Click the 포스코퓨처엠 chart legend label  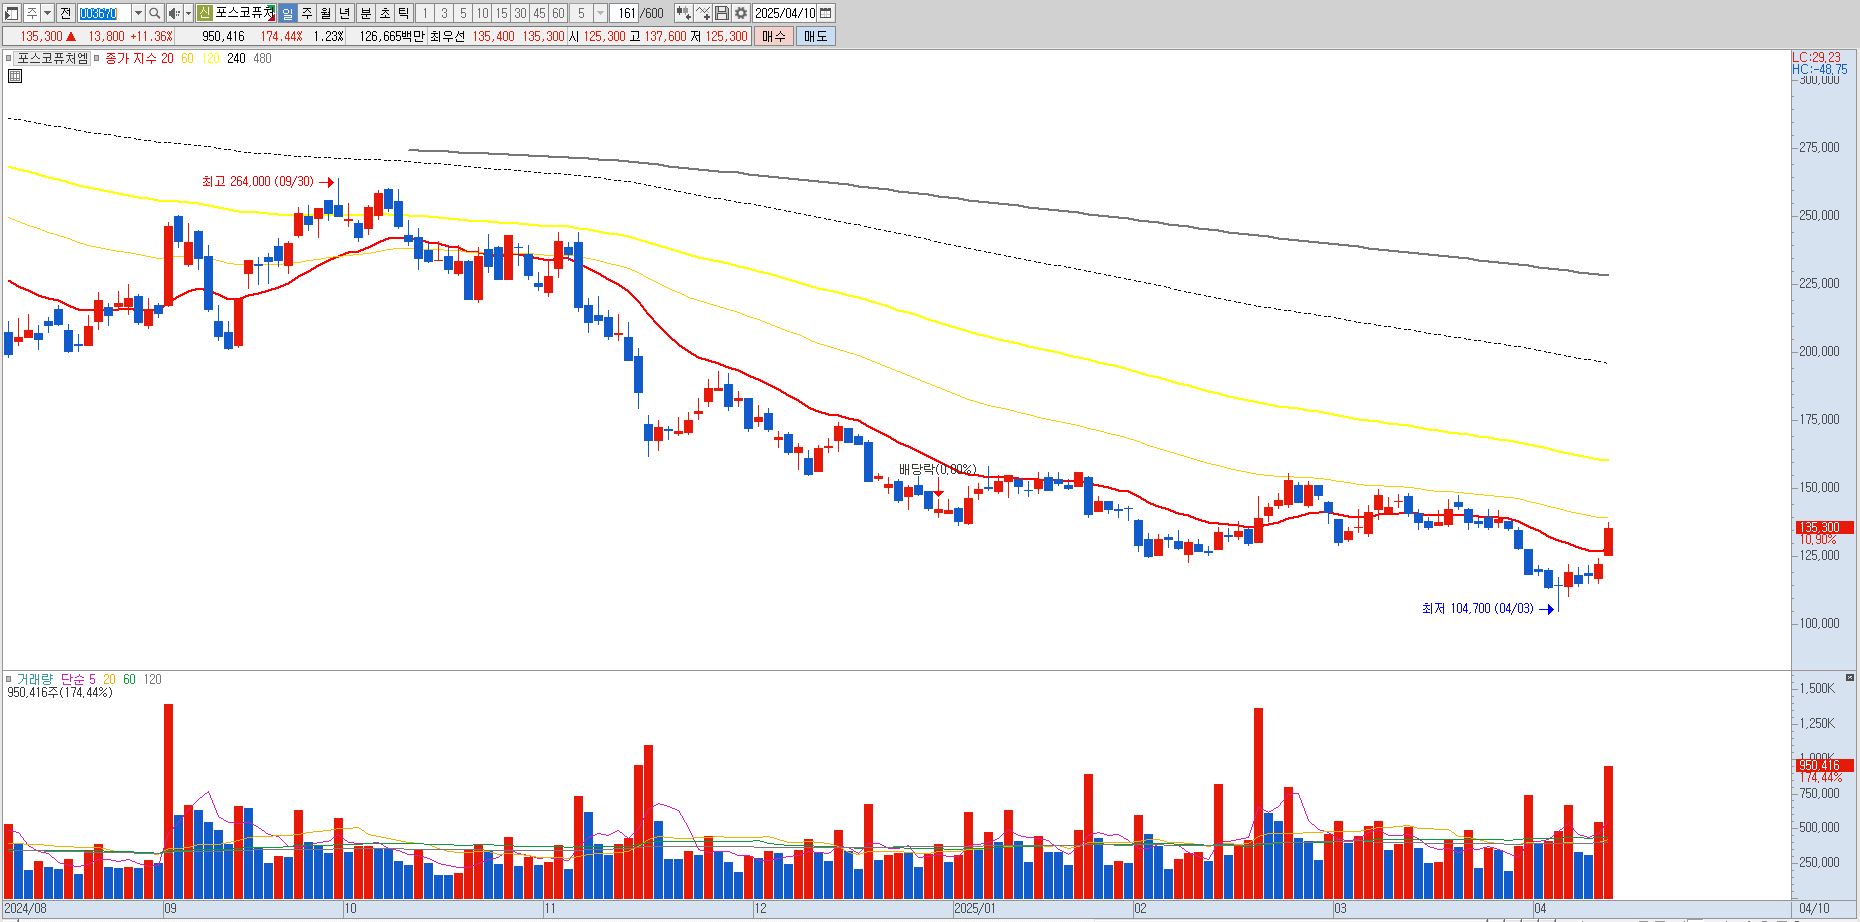53,58
